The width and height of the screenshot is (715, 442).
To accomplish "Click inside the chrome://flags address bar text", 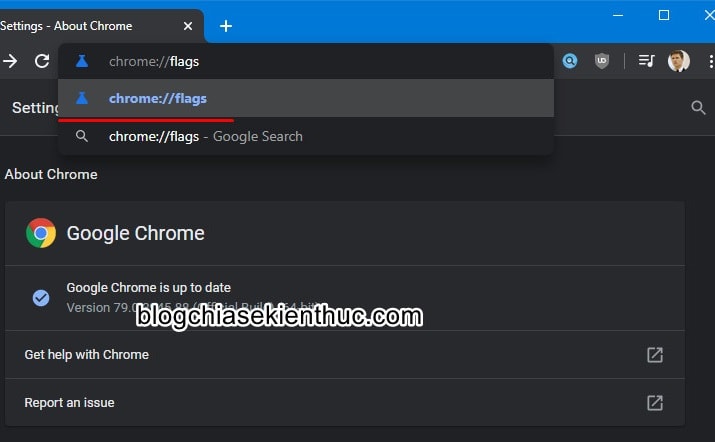I will pyautogui.click(x=154, y=62).
